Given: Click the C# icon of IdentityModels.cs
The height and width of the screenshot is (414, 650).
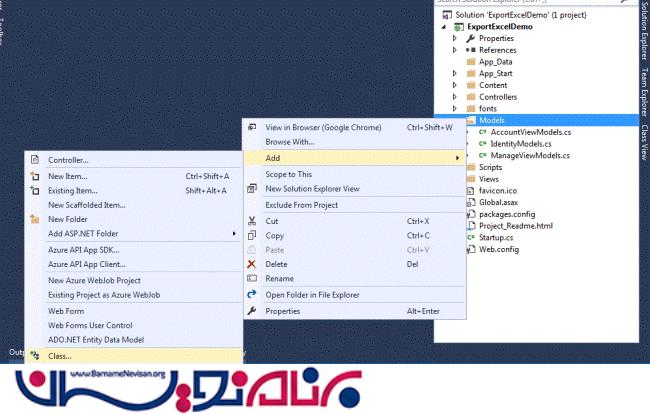Looking at the screenshot, I should [483, 143].
